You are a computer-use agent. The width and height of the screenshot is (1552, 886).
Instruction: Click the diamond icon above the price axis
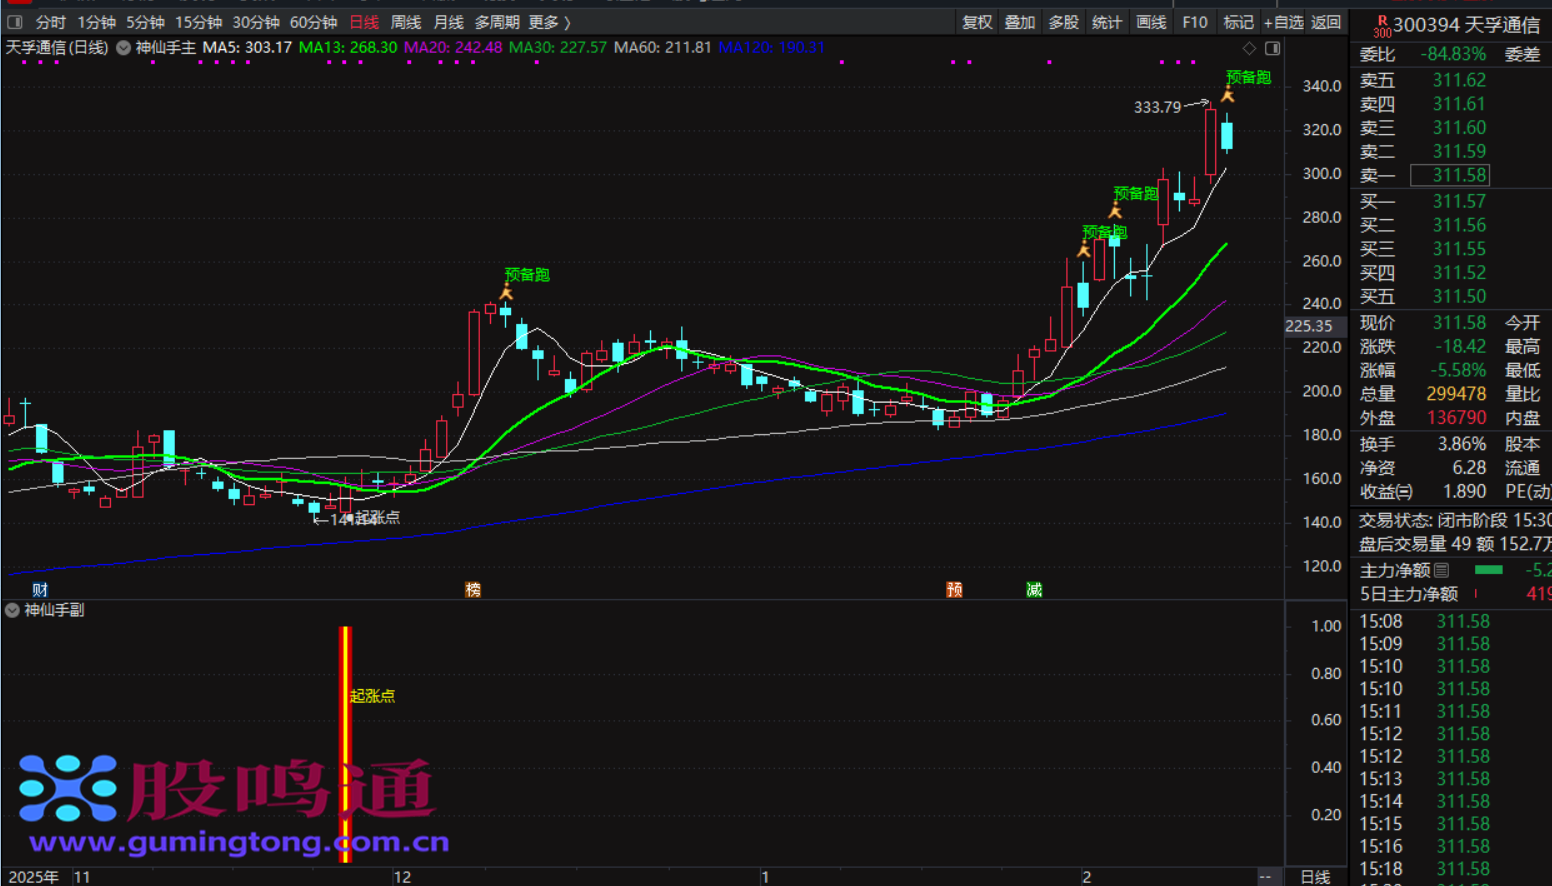point(1249,48)
